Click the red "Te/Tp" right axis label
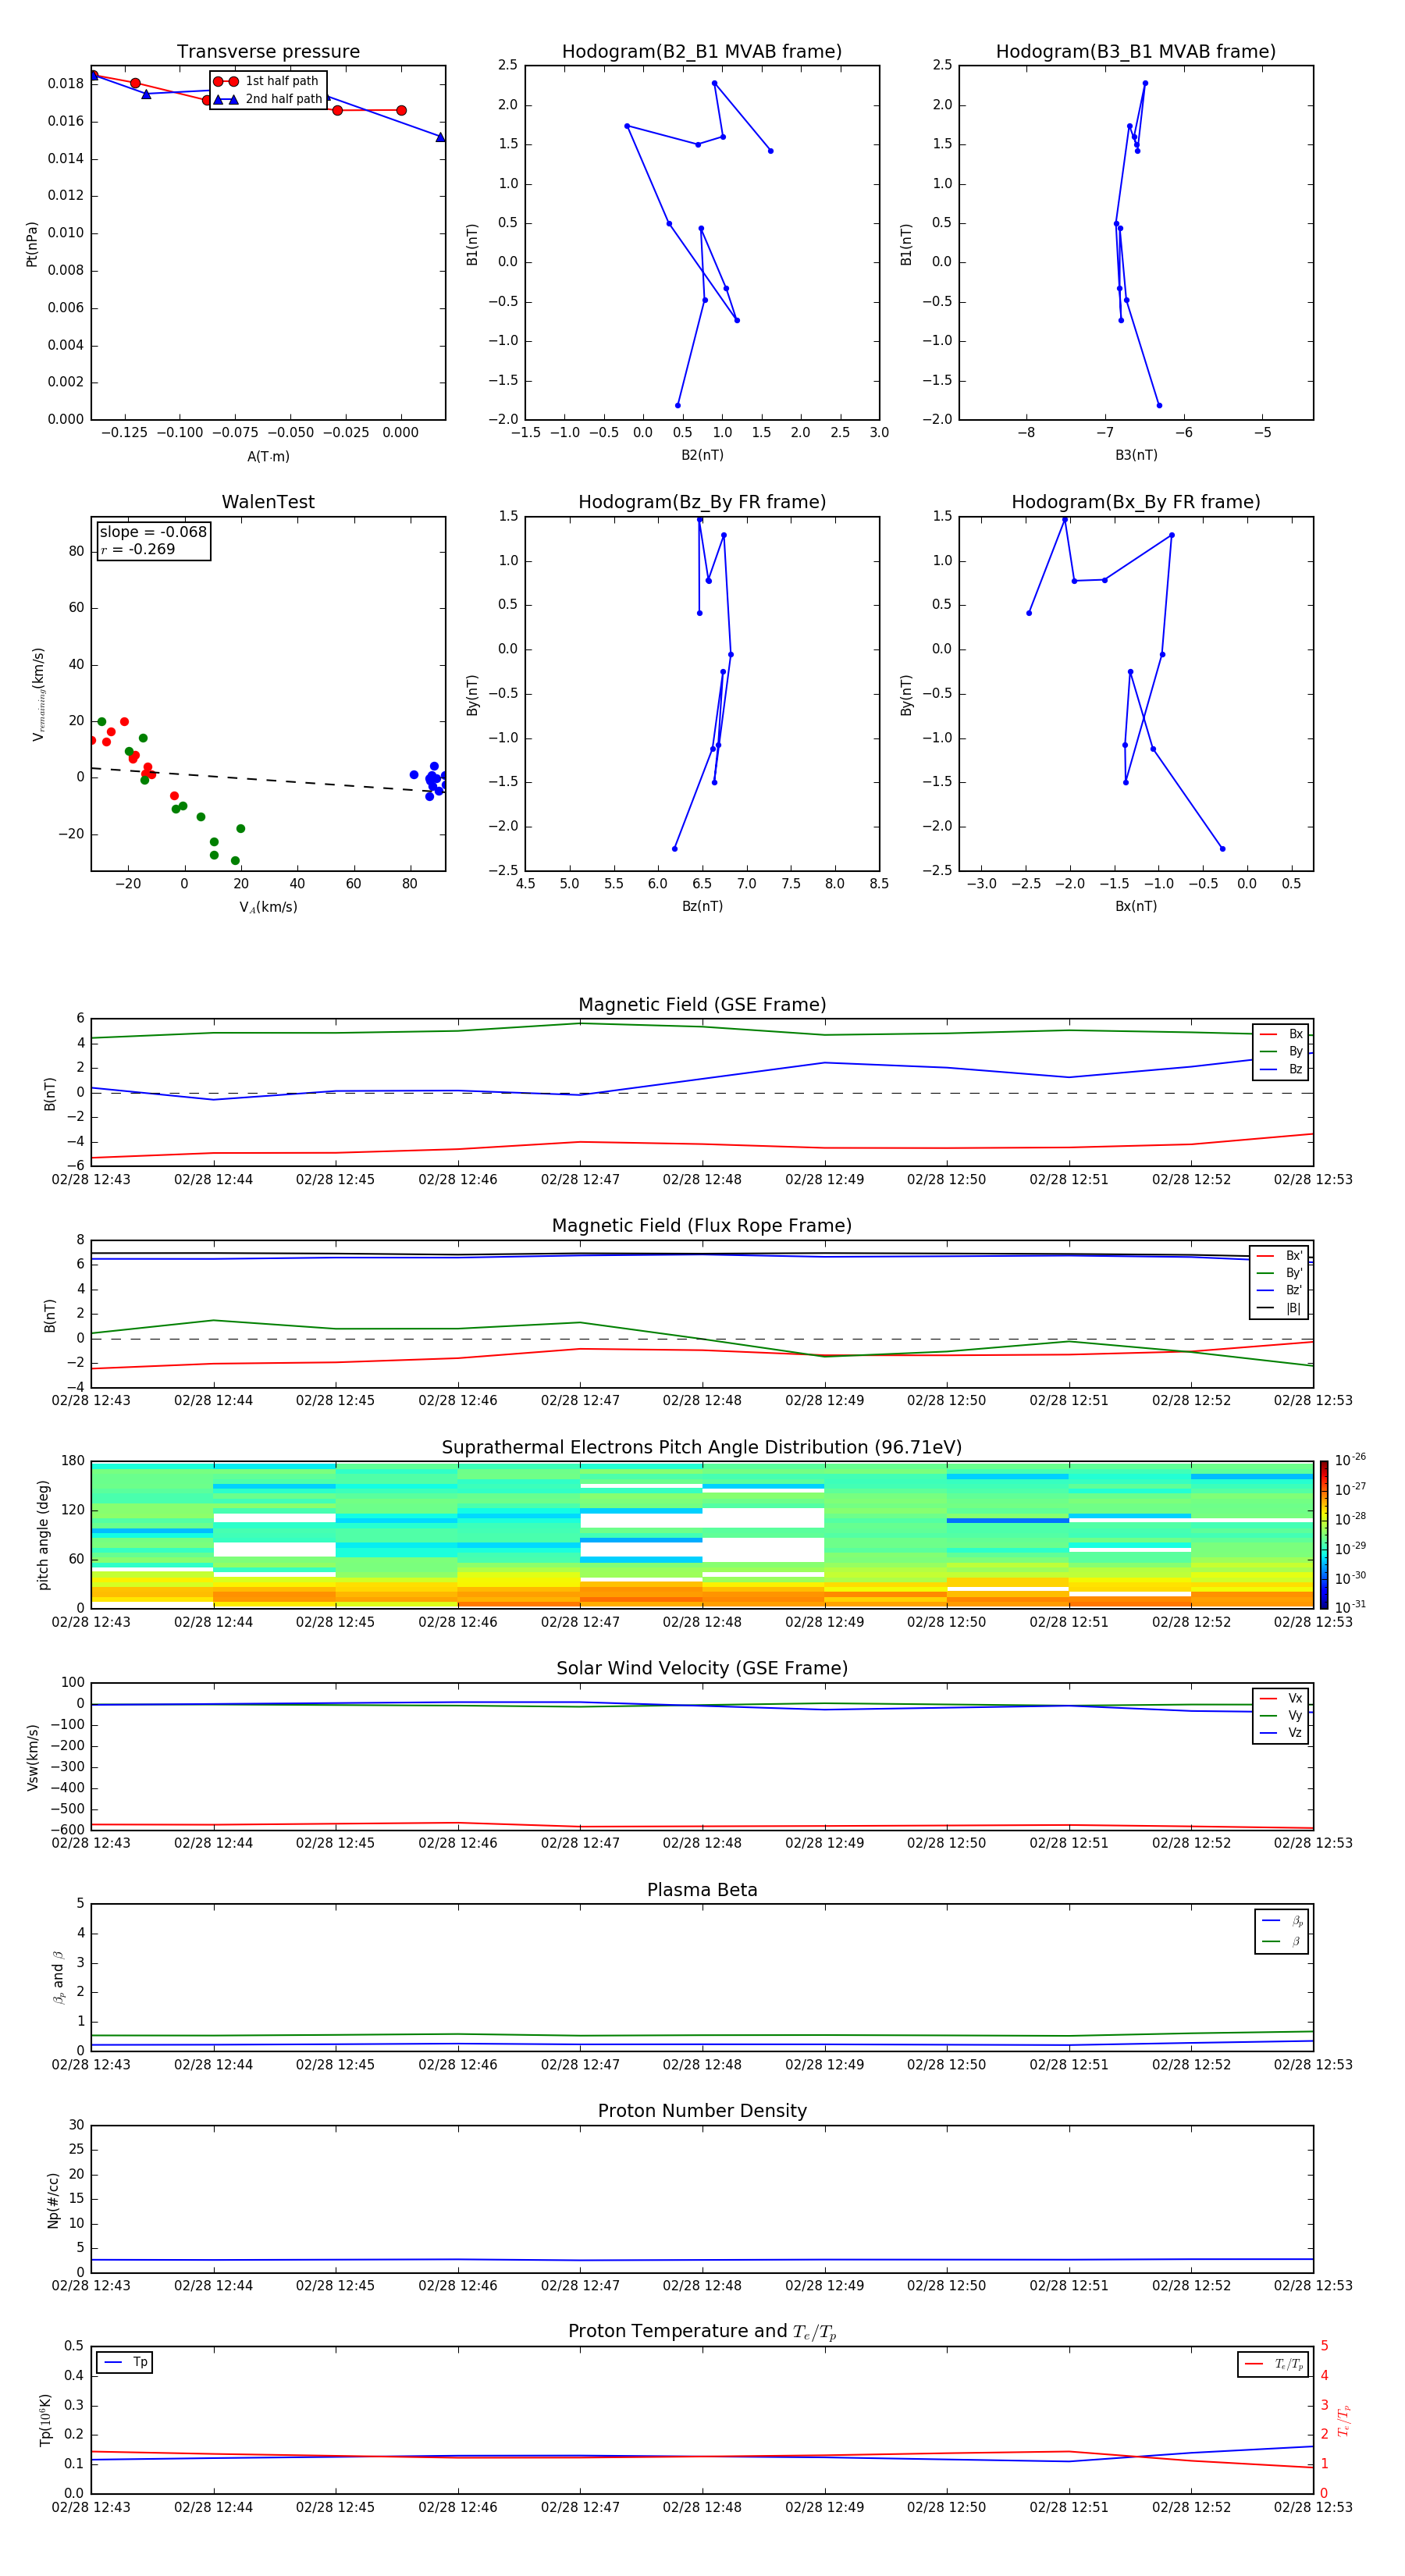Screen dimensions: 1405x2576 point(1344,2420)
